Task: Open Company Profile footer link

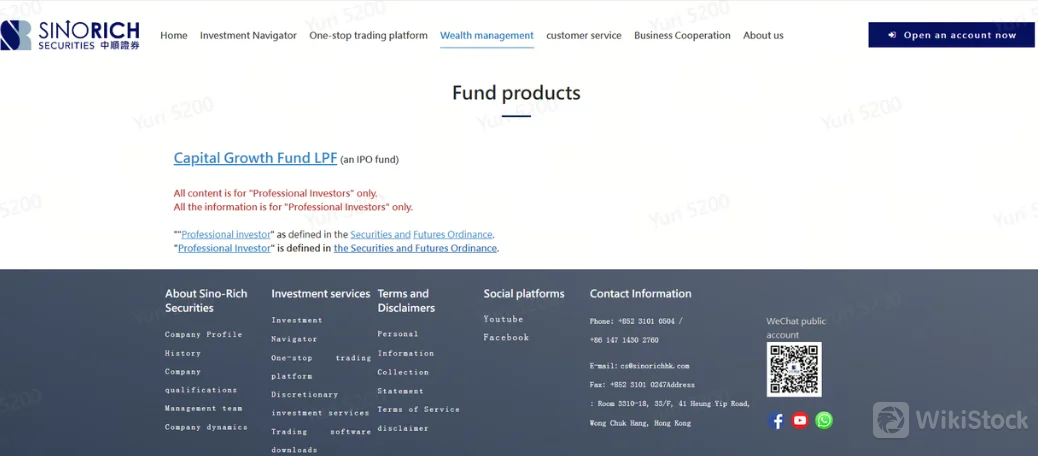Action: (x=204, y=334)
